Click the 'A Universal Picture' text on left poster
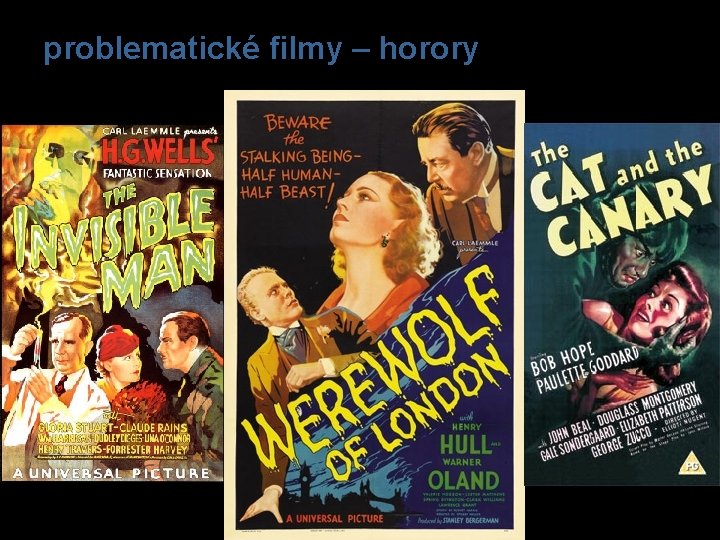 pos(112,473)
